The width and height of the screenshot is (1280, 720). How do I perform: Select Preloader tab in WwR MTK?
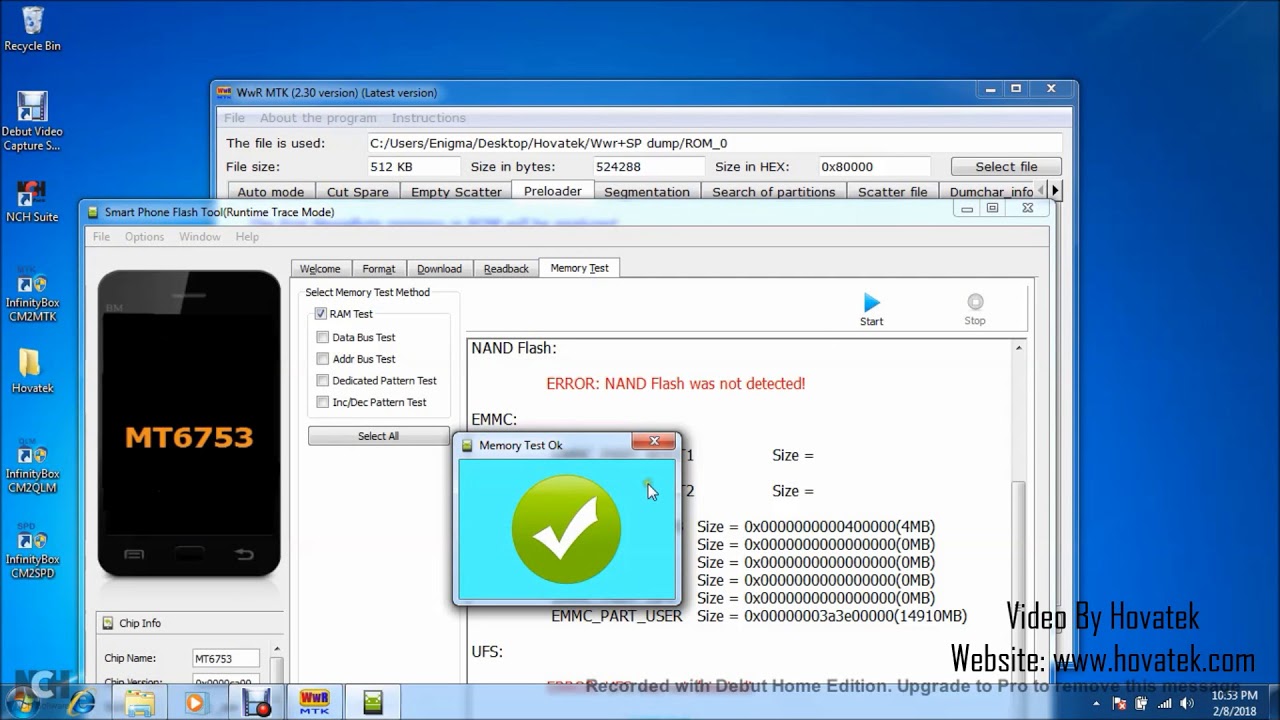pos(553,191)
